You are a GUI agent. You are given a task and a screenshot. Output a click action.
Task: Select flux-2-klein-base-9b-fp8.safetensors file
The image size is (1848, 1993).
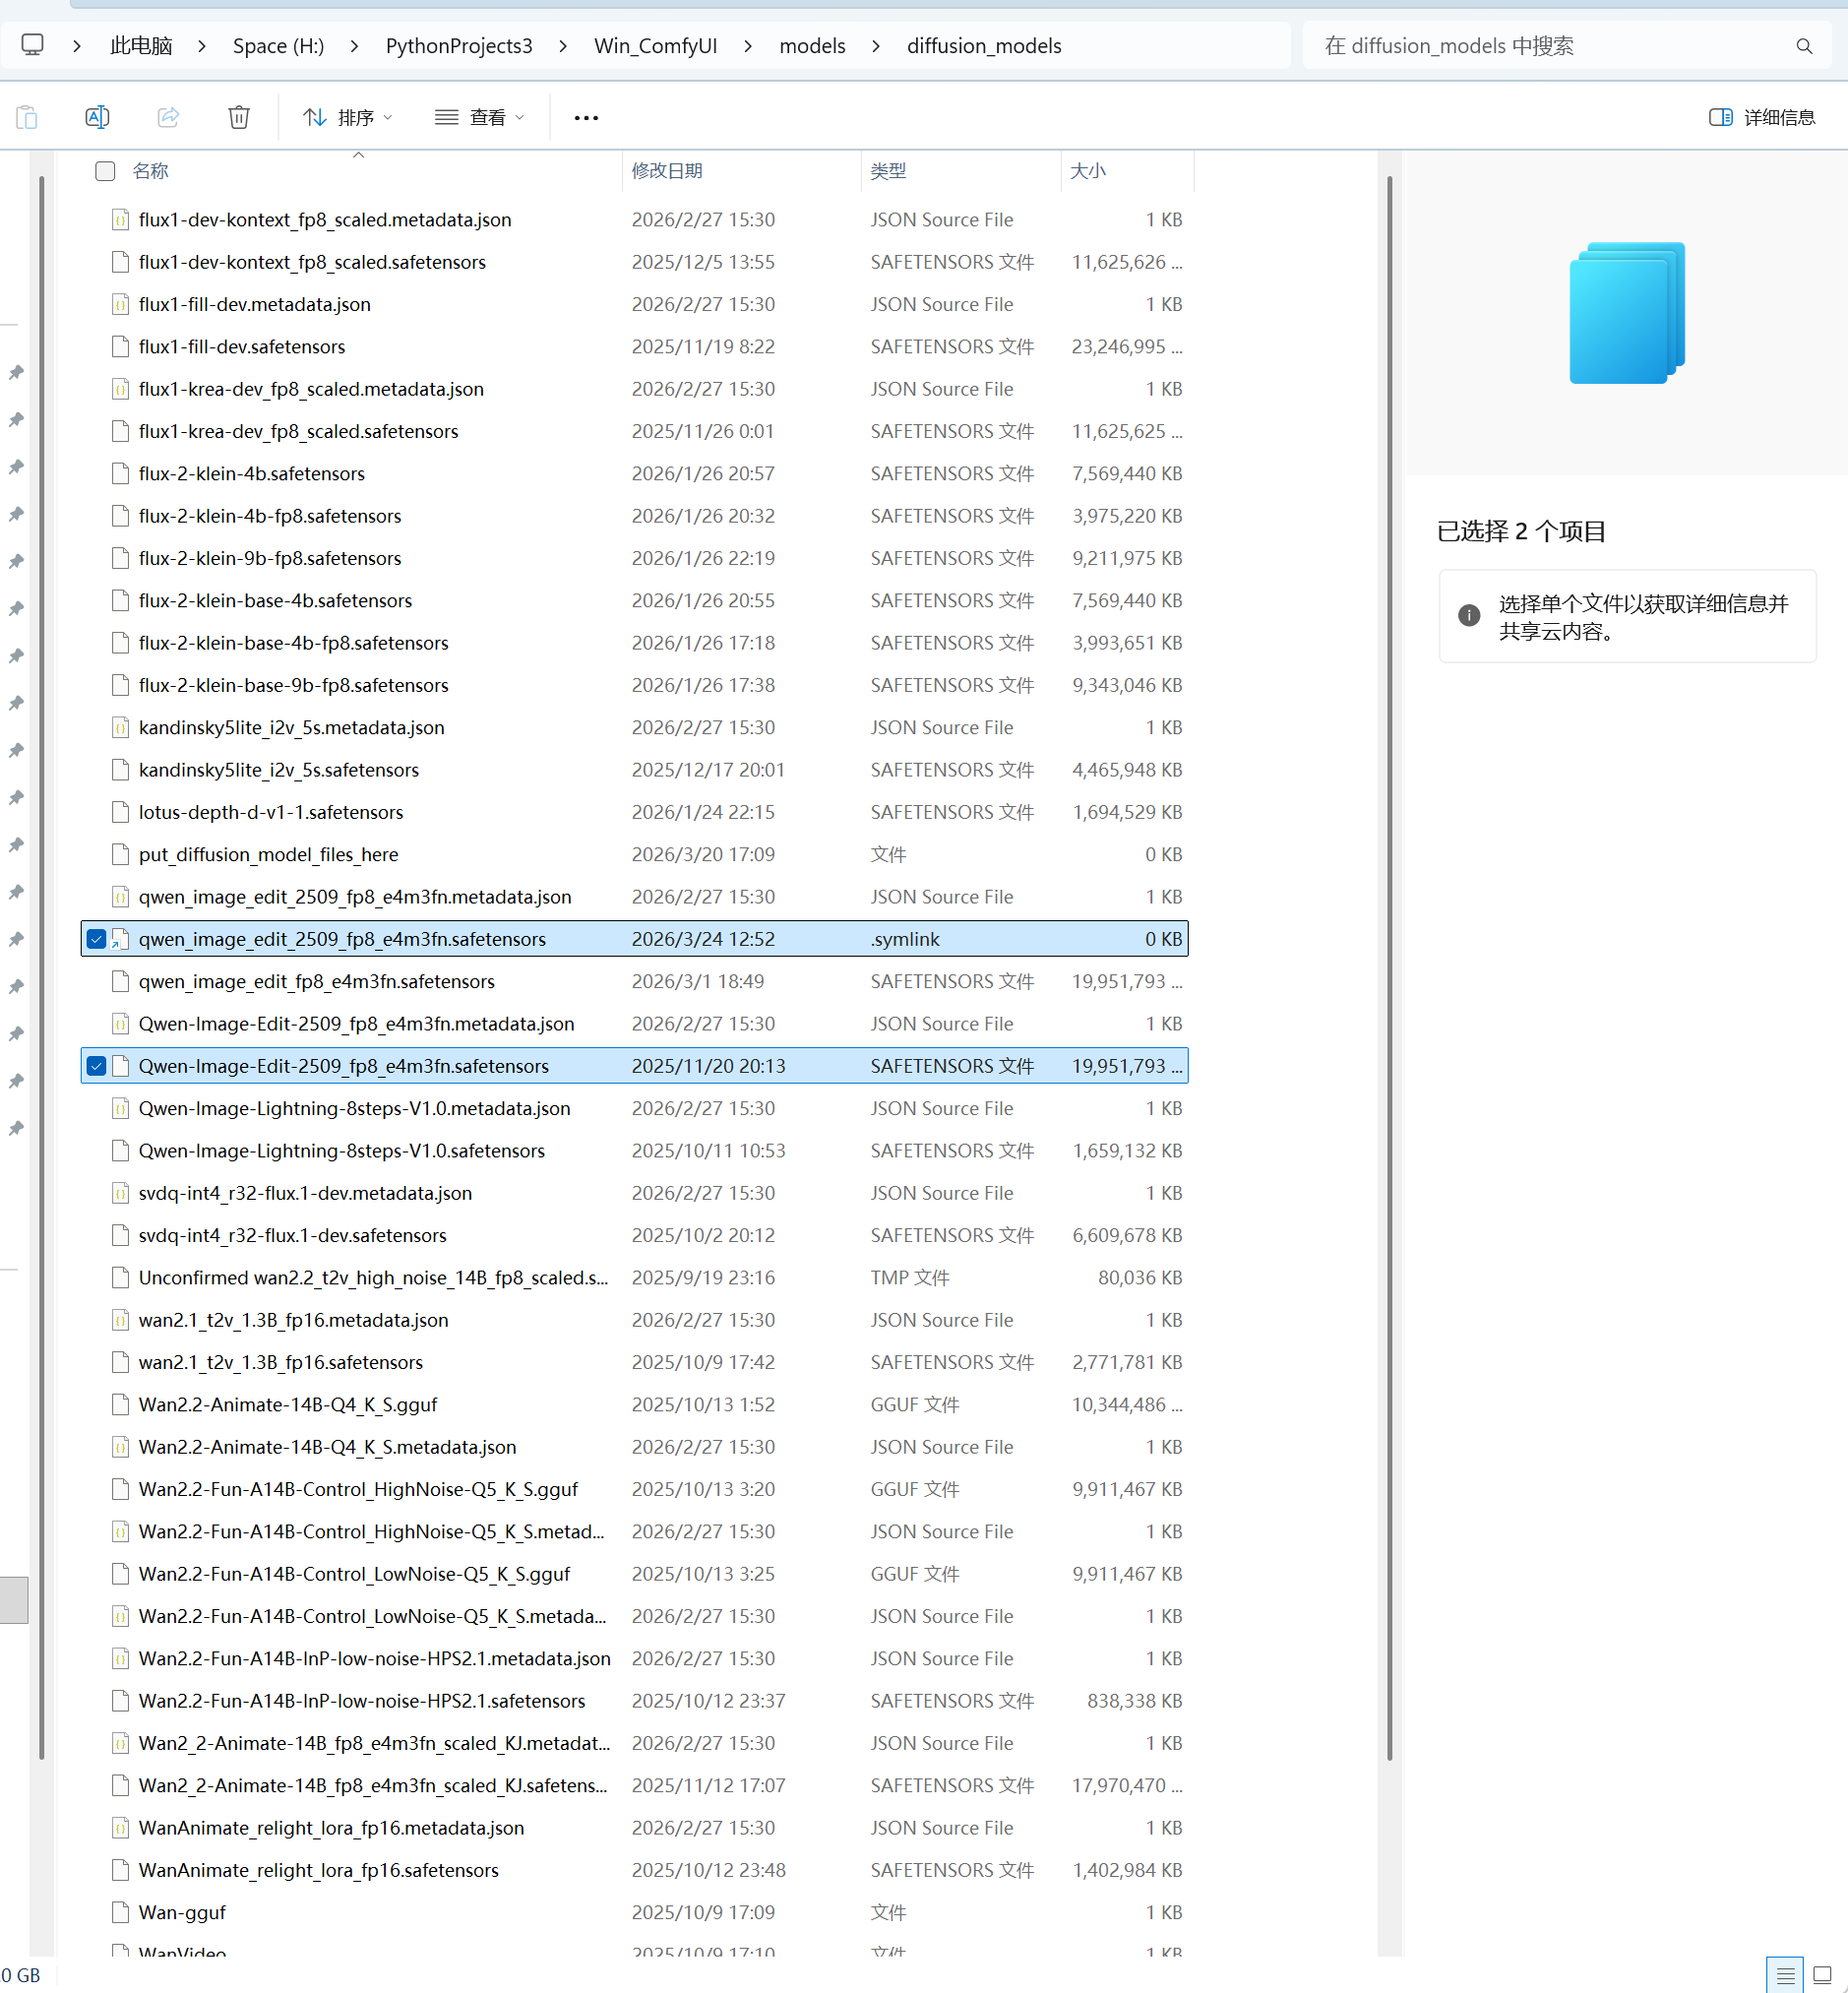click(x=634, y=685)
